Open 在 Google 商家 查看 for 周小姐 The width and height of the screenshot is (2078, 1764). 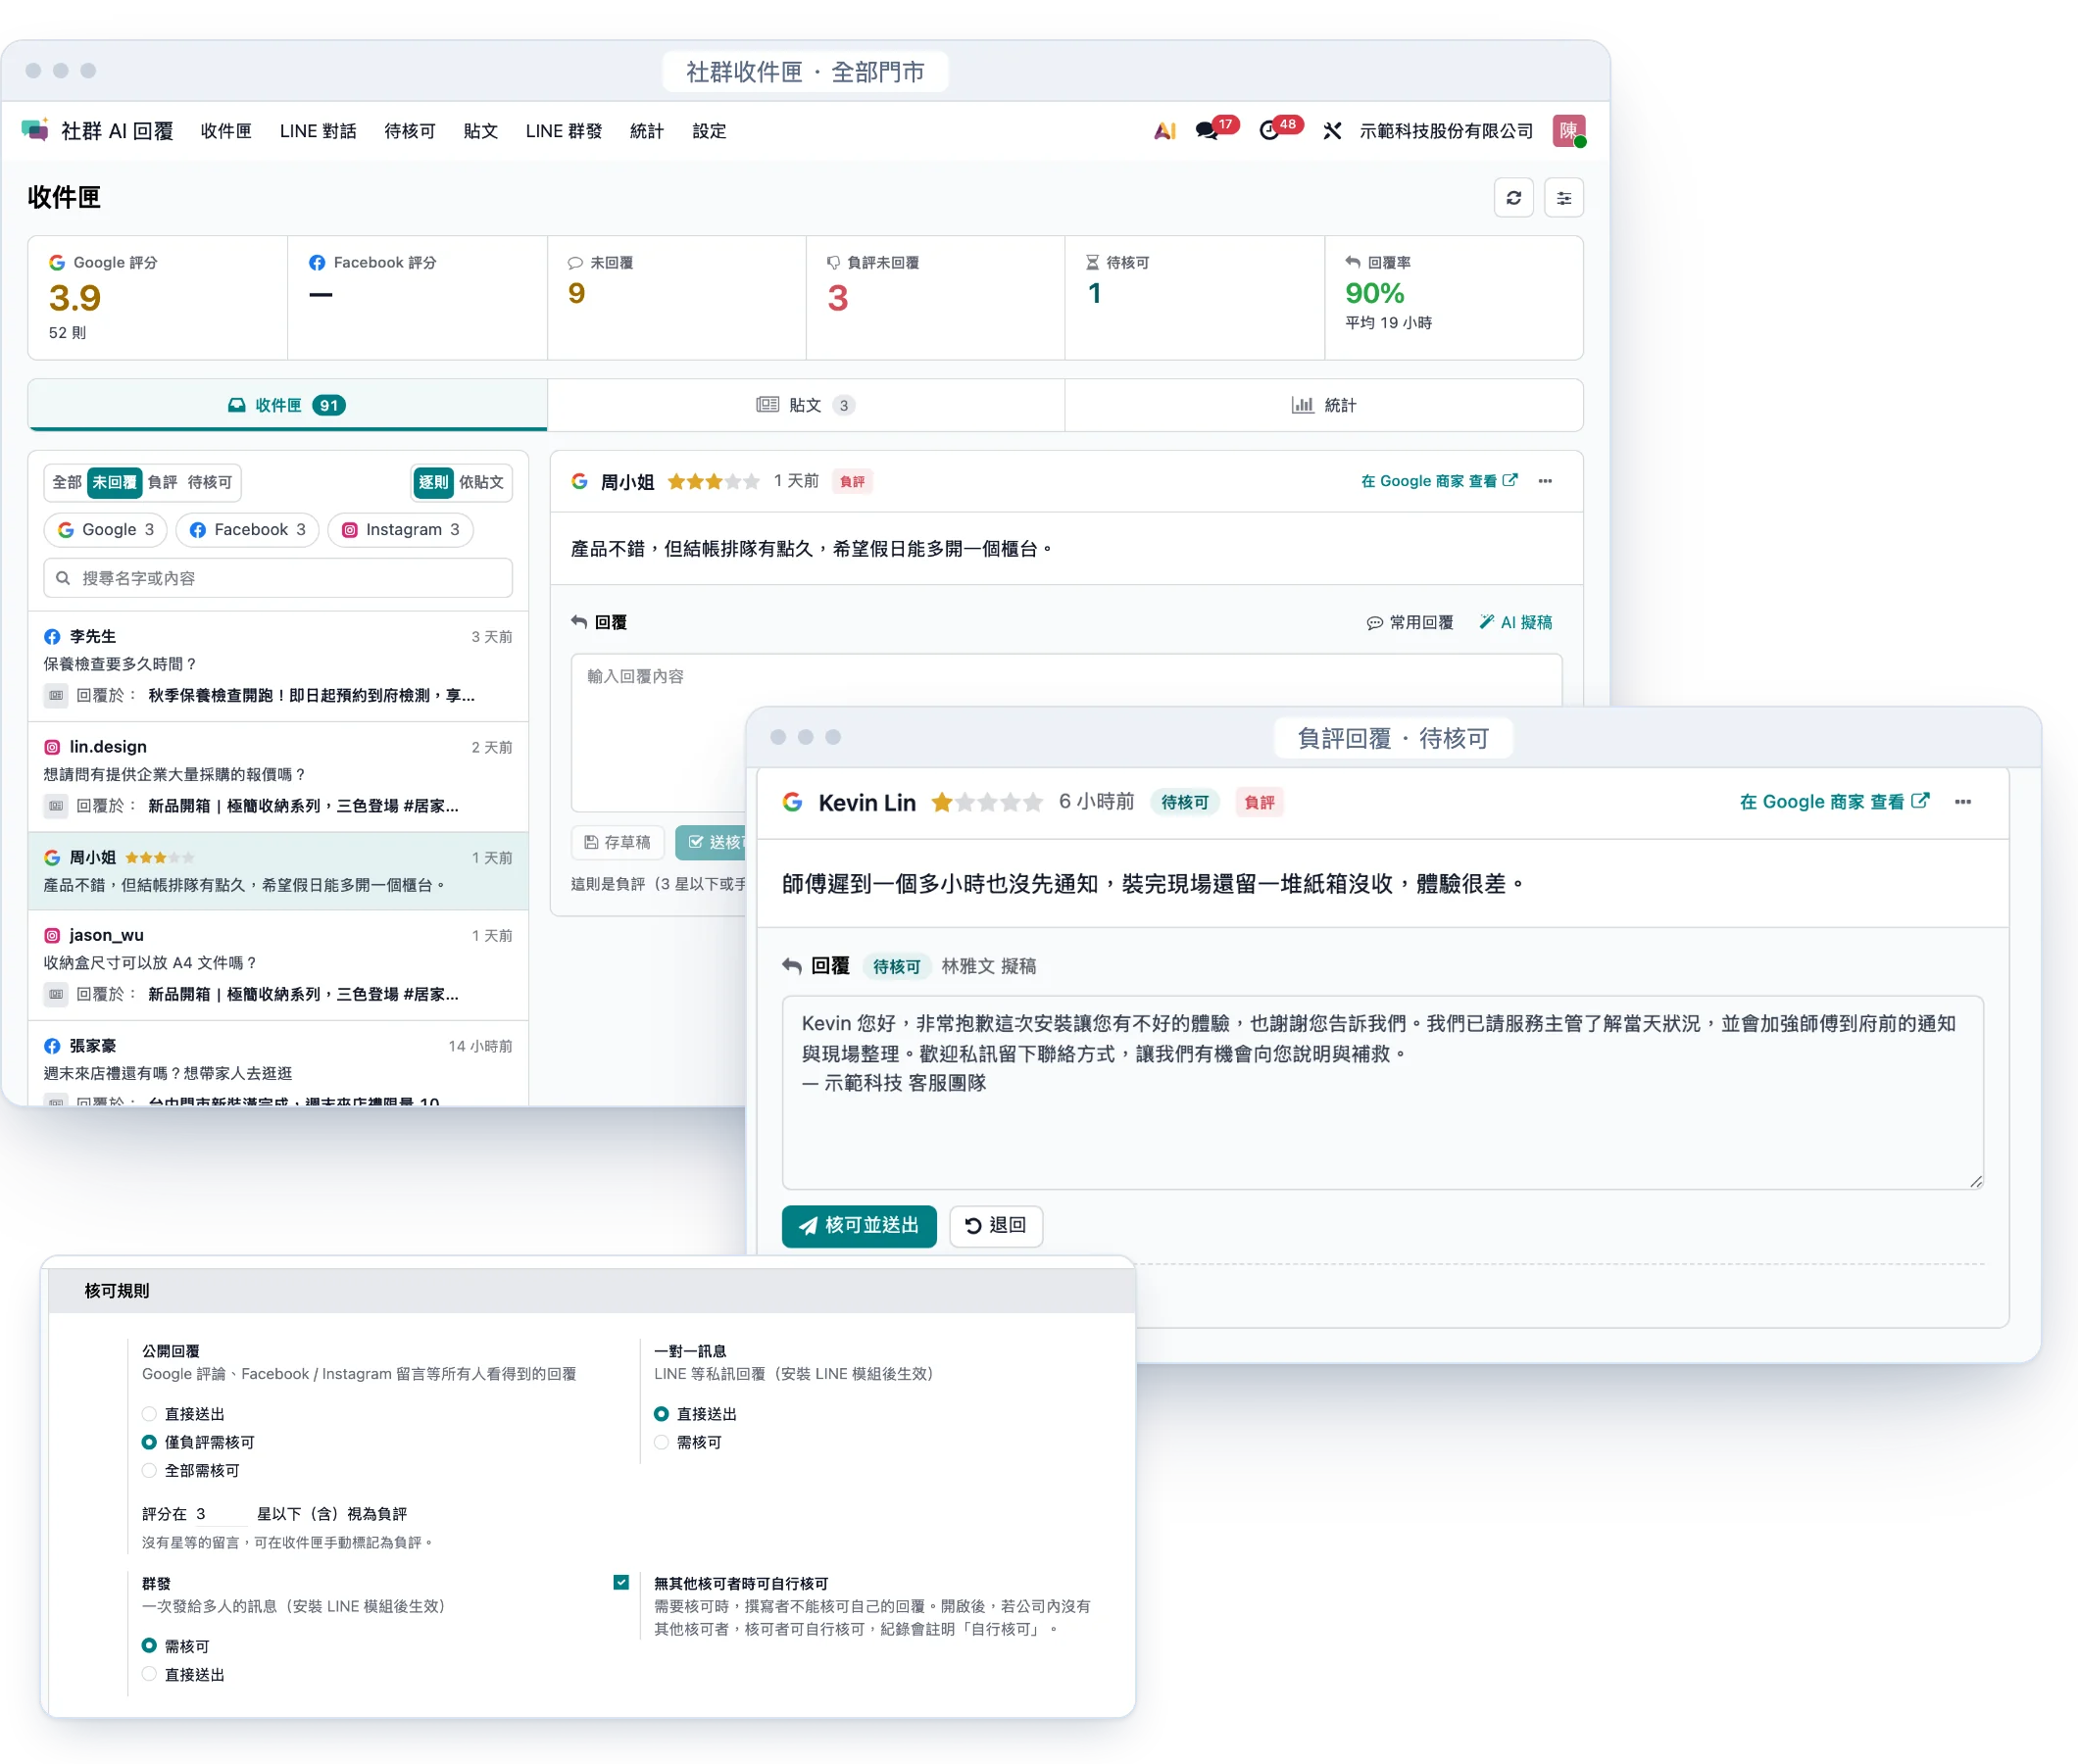(x=1439, y=481)
